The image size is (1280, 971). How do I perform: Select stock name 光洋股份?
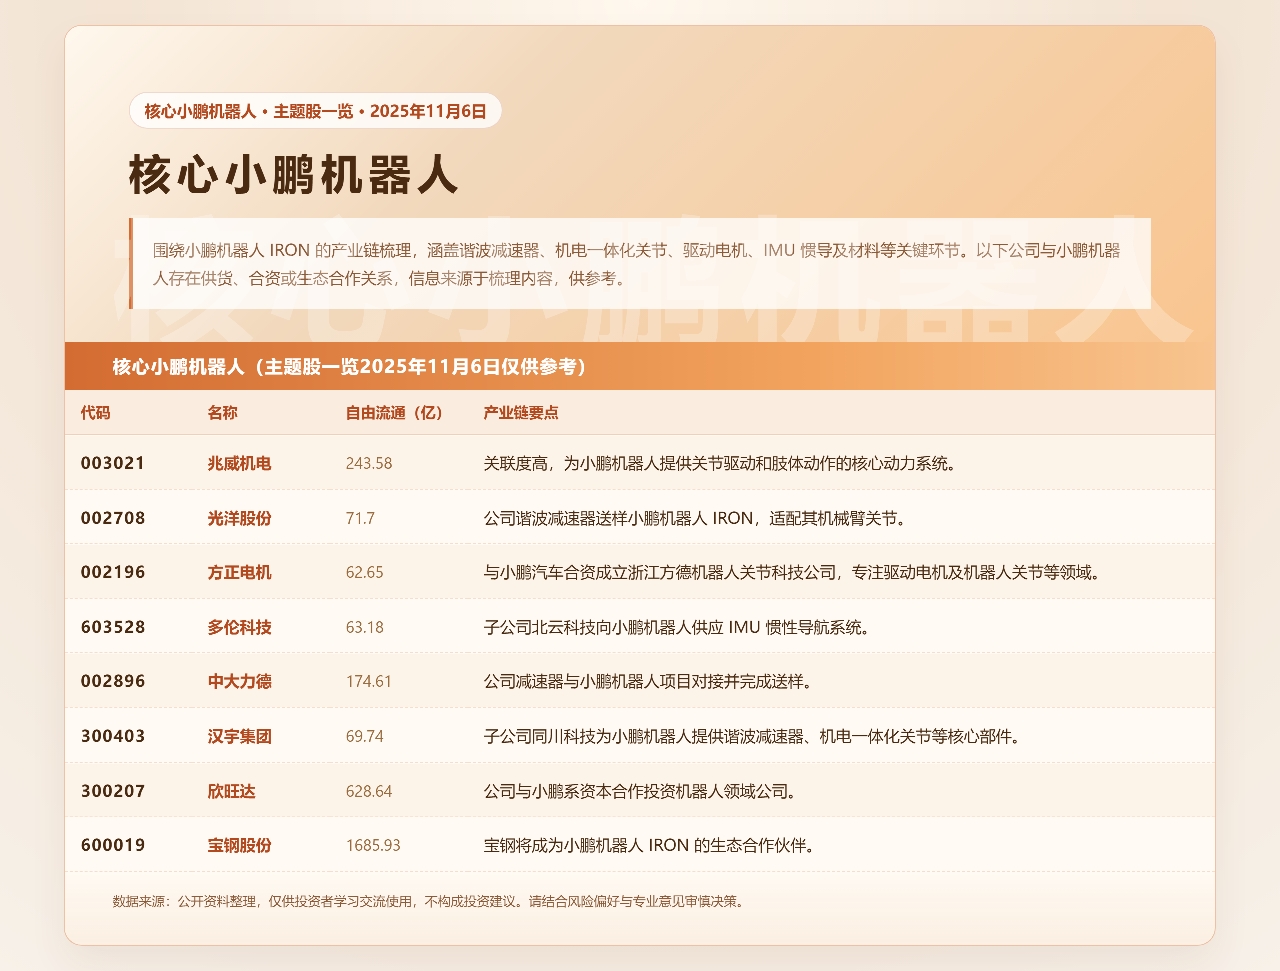[x=240, y=518]
